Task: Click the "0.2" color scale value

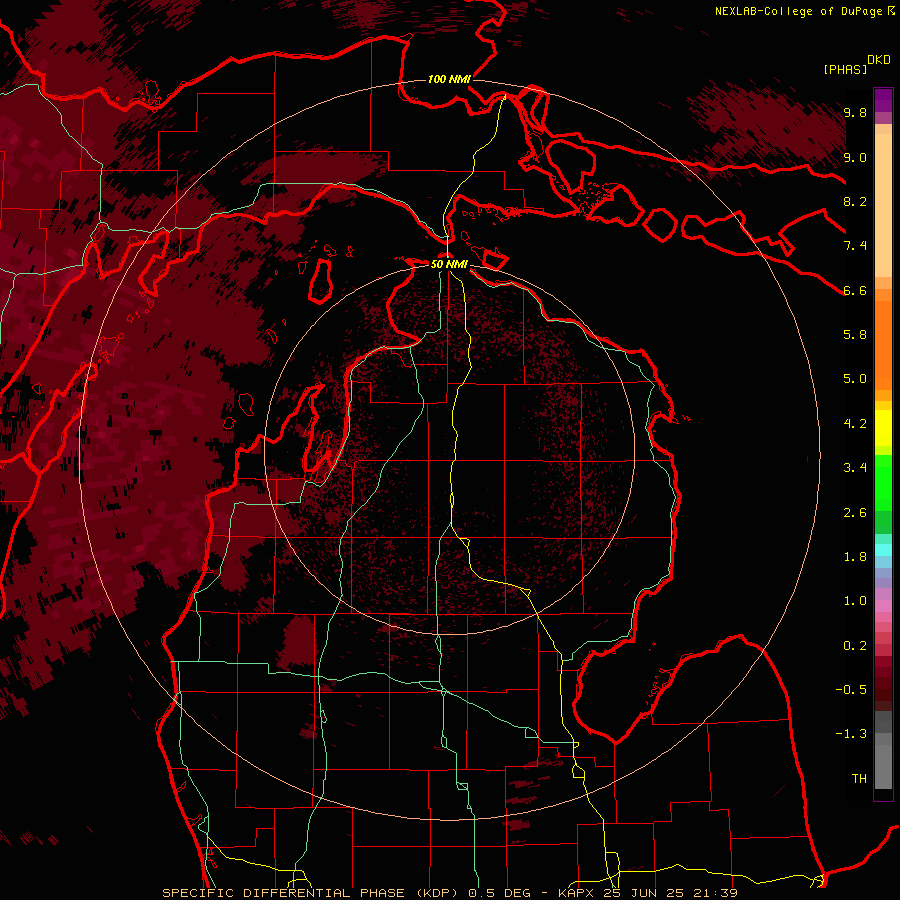Action: click(855, 646)
